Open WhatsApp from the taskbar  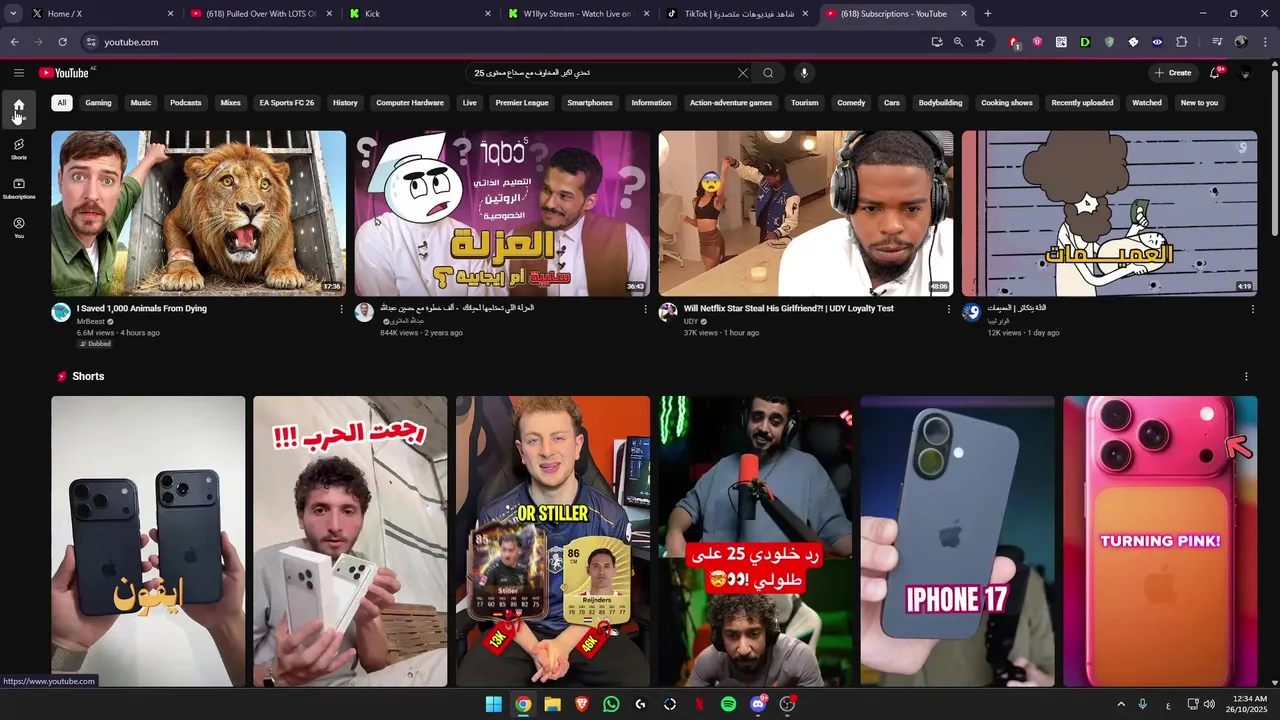coord(611,704)
